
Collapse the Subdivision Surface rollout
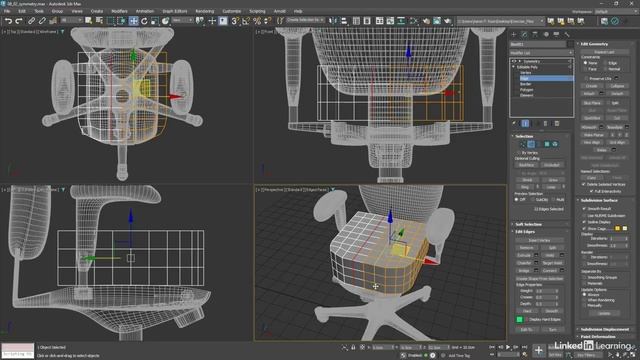point(599,200)
